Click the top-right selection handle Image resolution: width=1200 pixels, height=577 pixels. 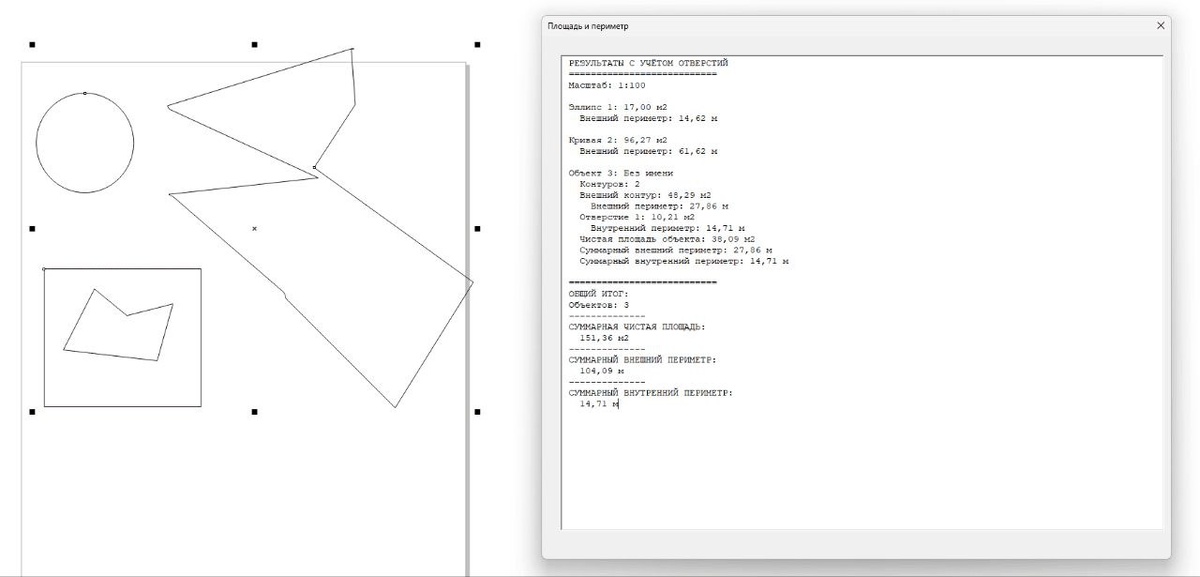(477, 44)
